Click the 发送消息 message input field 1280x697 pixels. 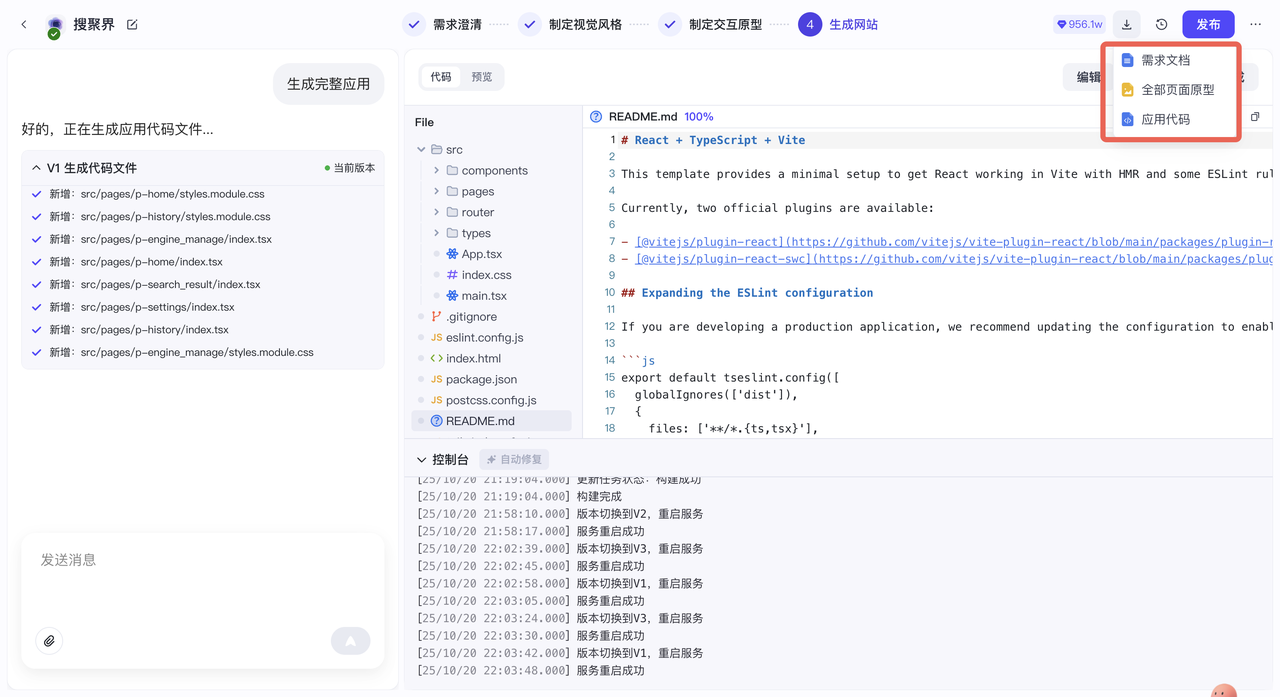pos(200,580)
